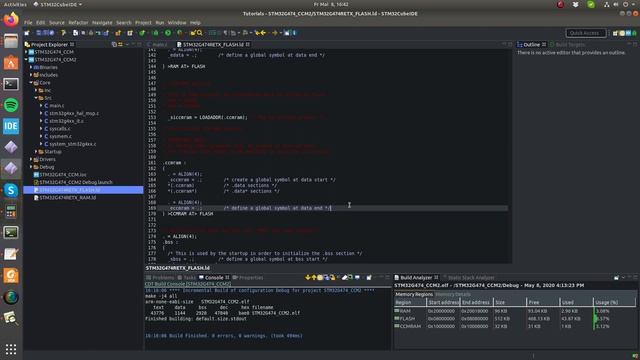
Task: Open syscalls.c file
Action: click(60, 129)
